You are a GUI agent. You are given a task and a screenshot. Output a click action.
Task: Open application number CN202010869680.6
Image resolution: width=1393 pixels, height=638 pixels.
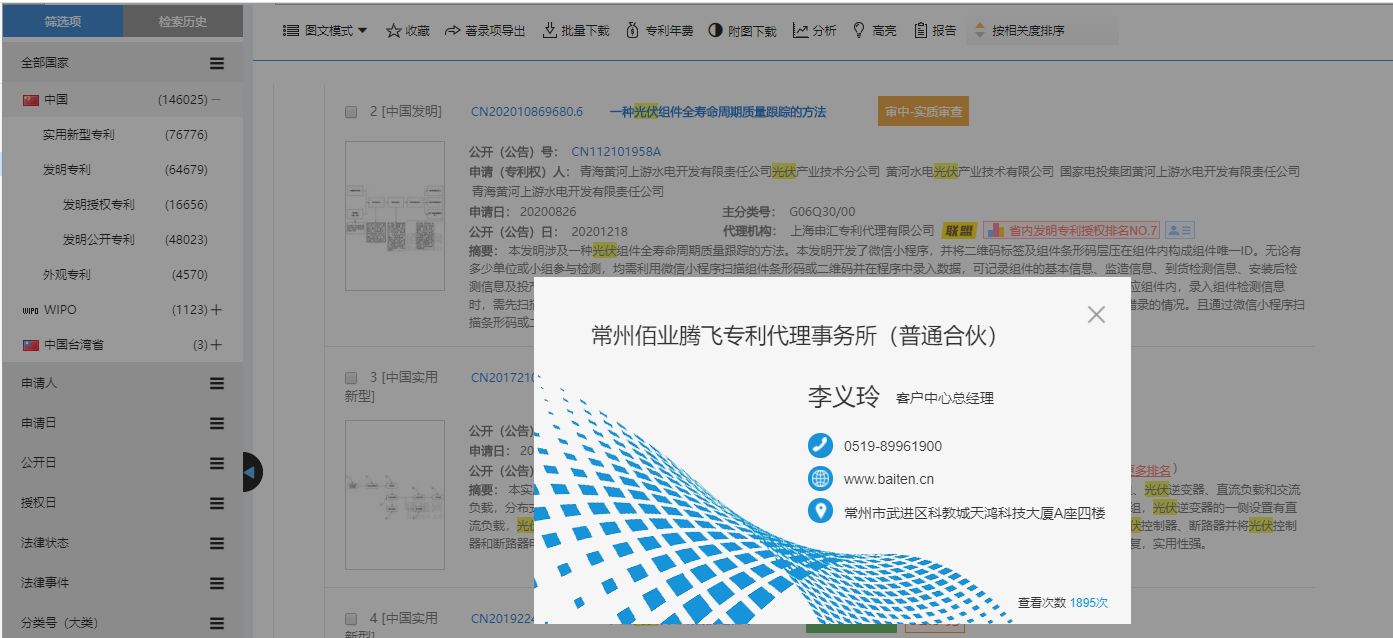tap(527, 112)
